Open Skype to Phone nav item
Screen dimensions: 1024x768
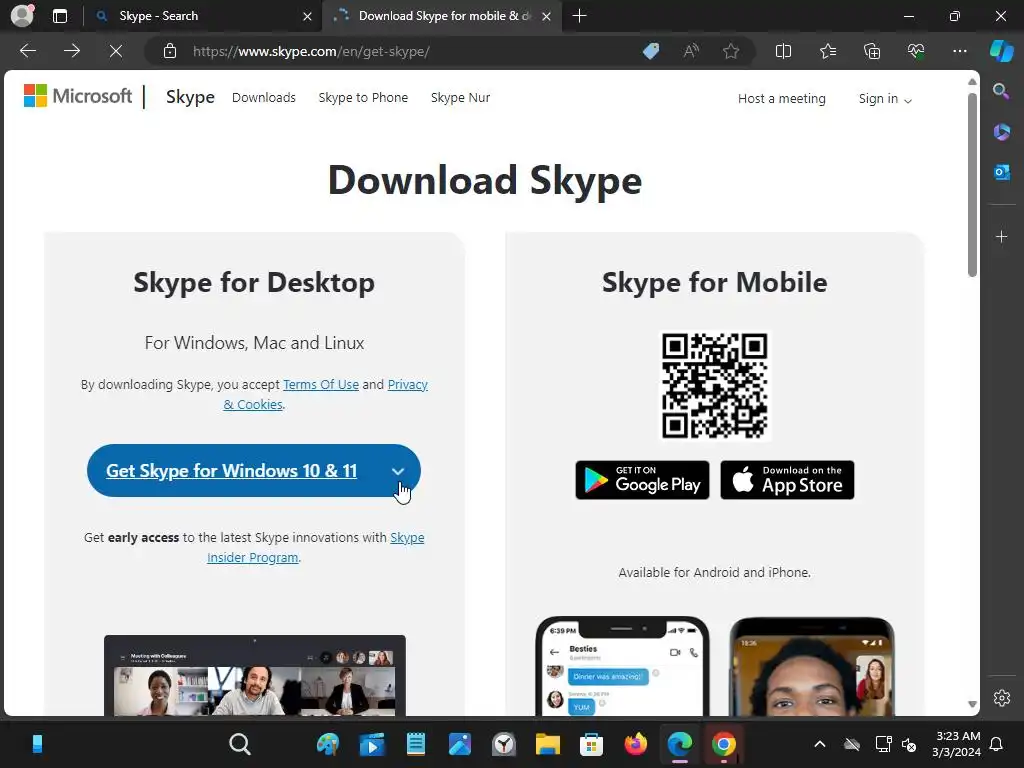(363, 97)
